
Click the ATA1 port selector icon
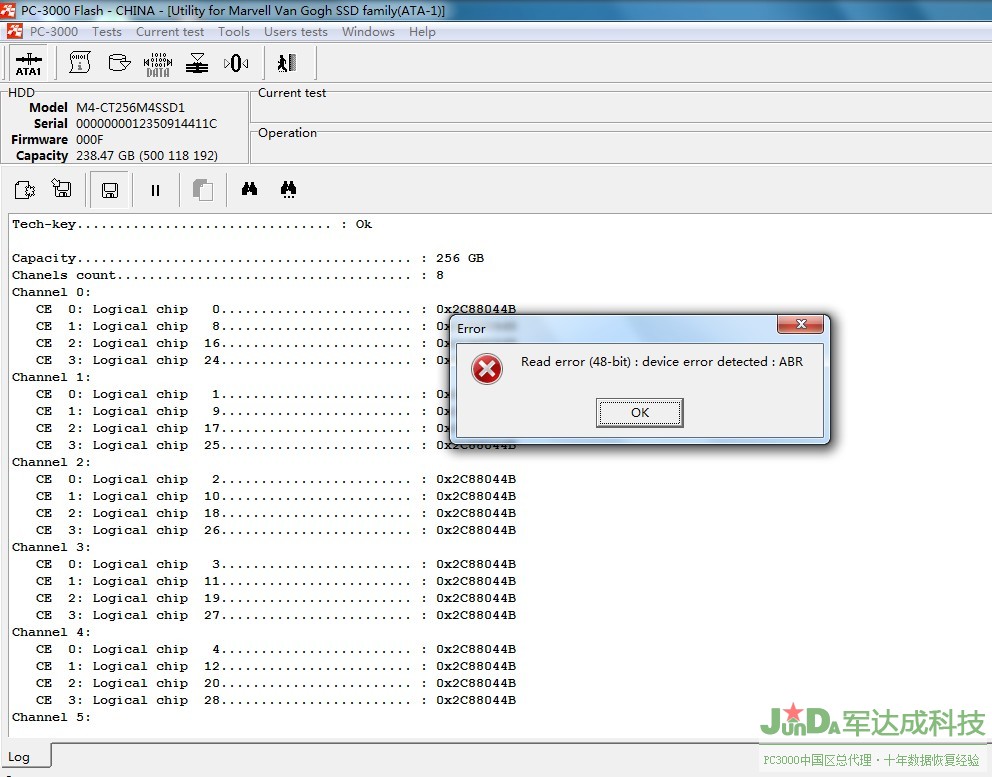[28, 63]
